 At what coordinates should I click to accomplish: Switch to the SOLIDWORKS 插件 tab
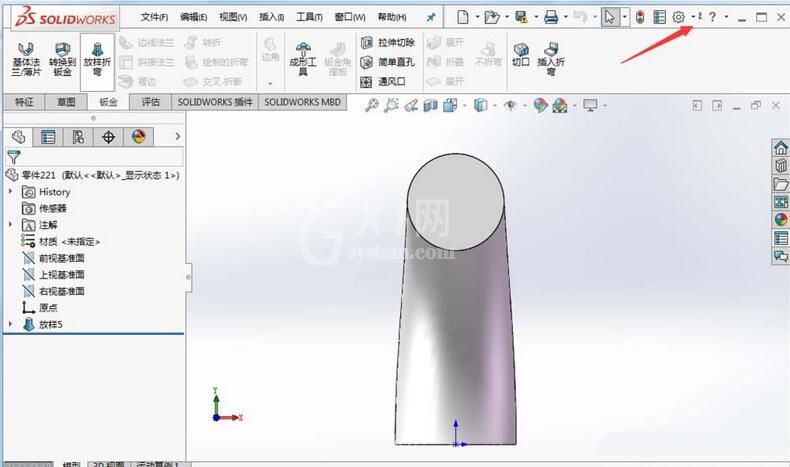215,102
